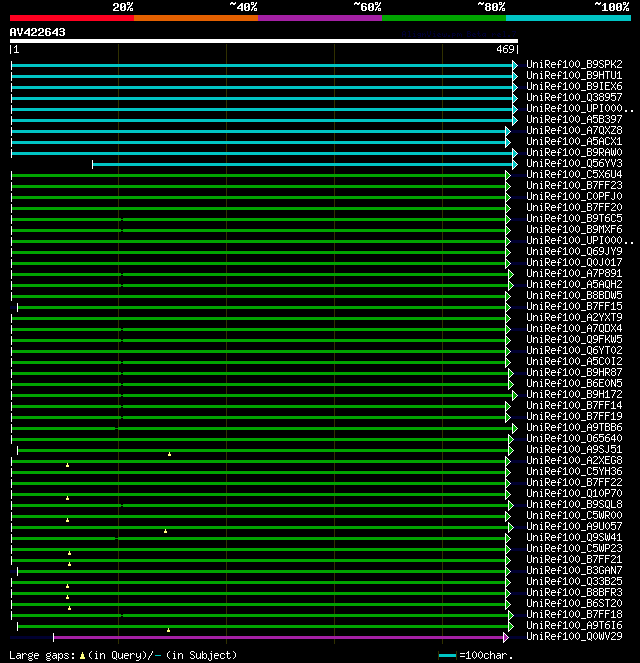Select the UniRef100_A5C0I2 label

(574, 361)
